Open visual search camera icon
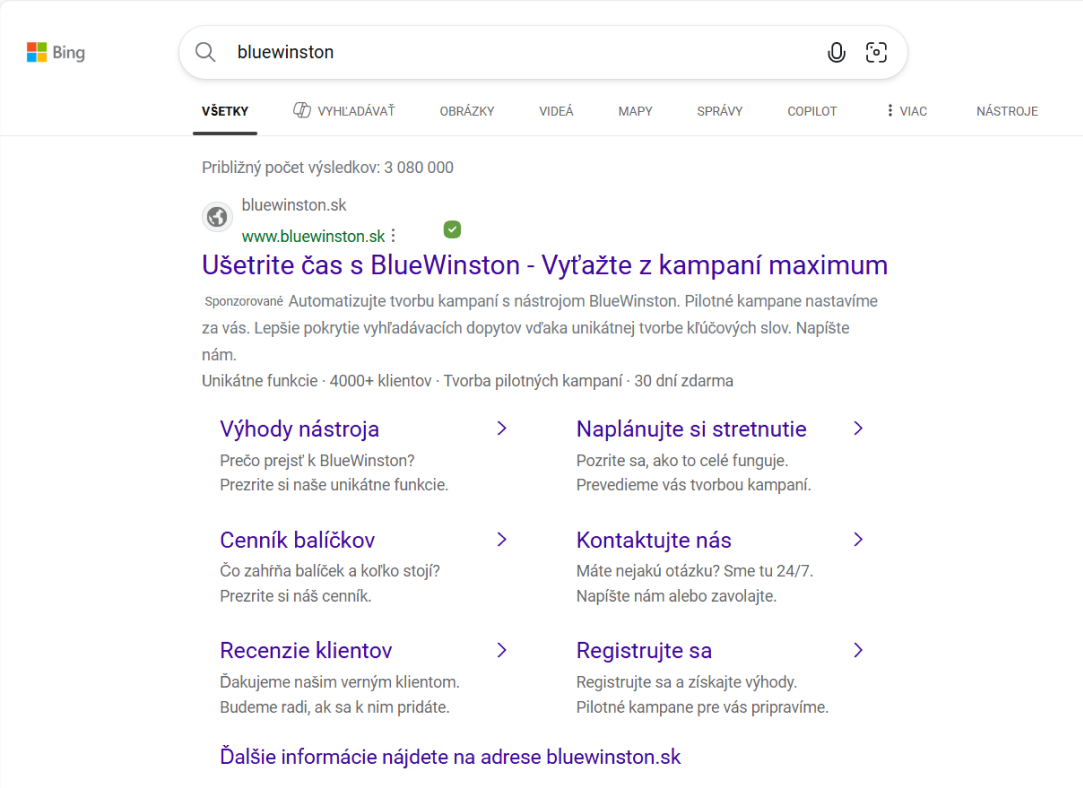The height and width of the screenshot is (788, 1083). (x=876, y=53)
